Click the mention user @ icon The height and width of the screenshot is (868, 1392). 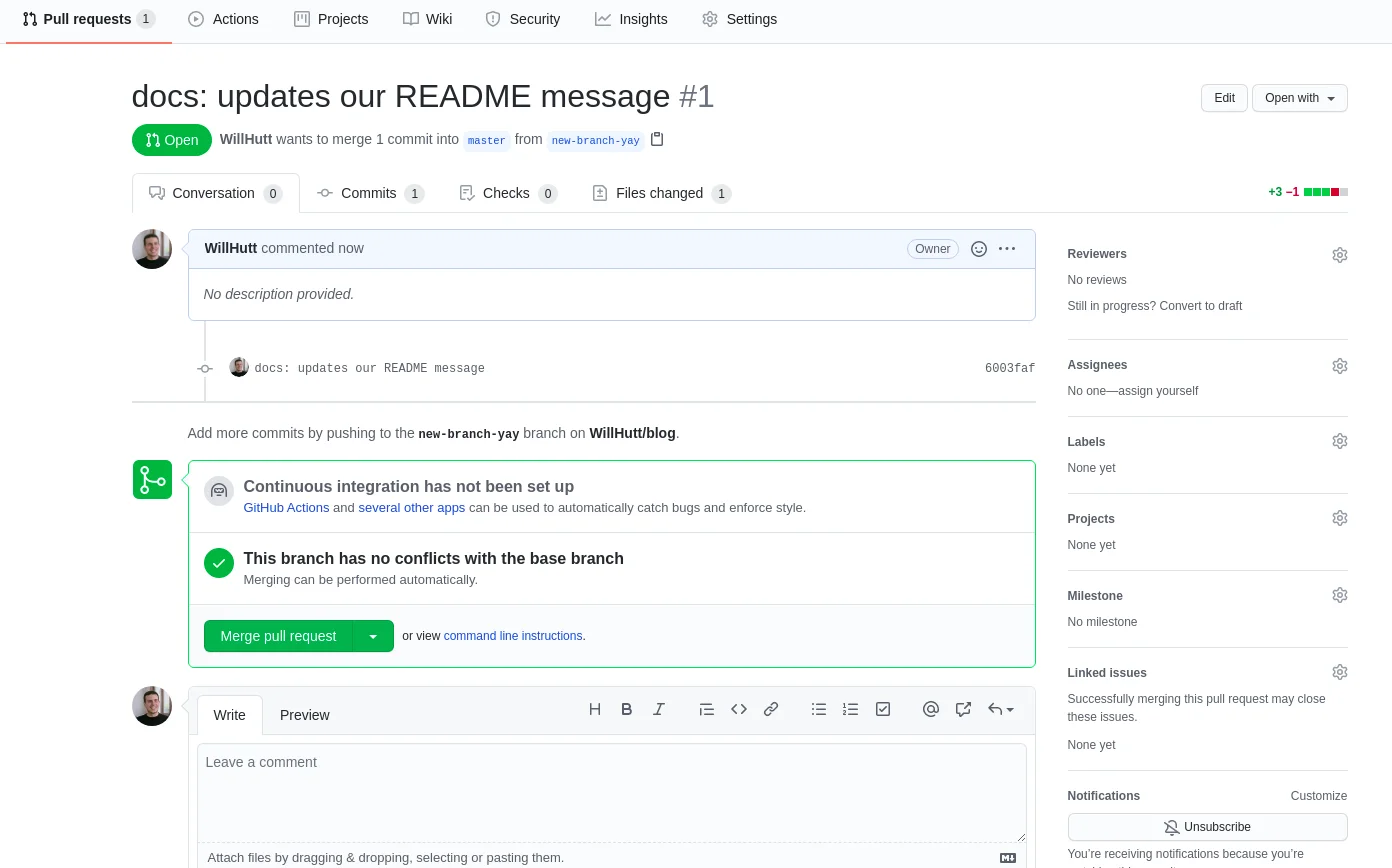point(931,709)
